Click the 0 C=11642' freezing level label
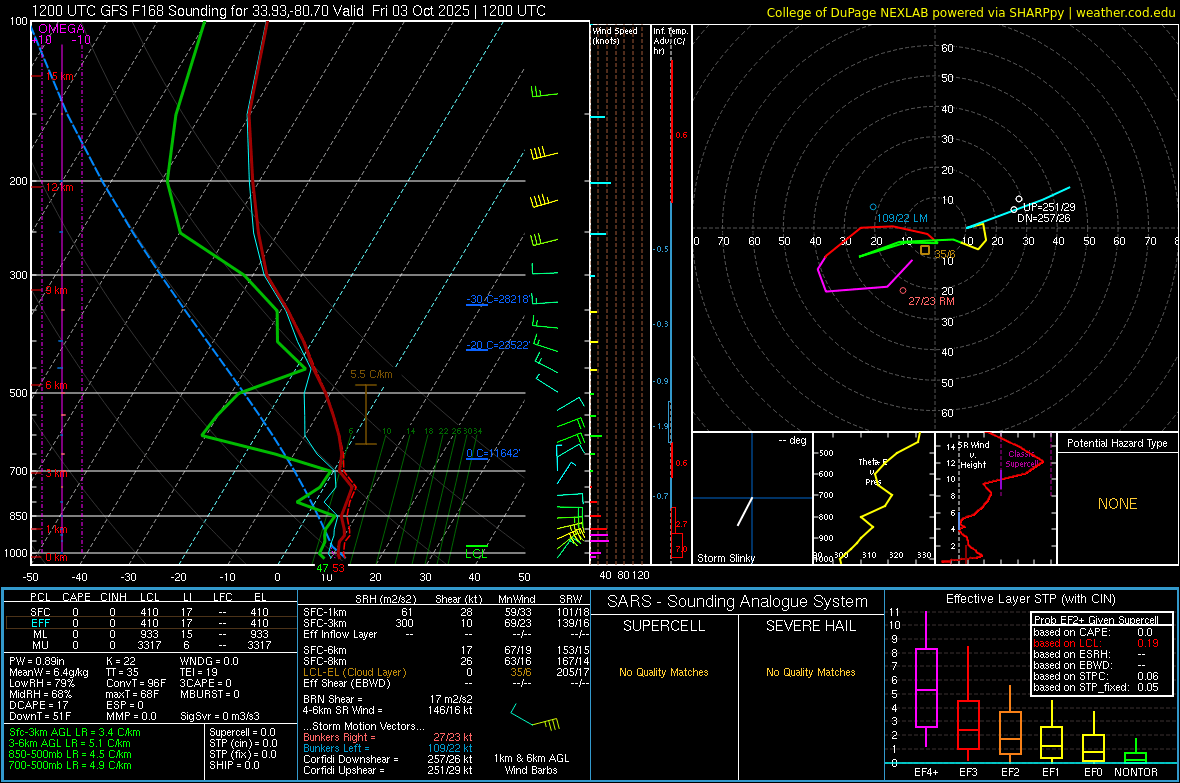 click(493, 452)
